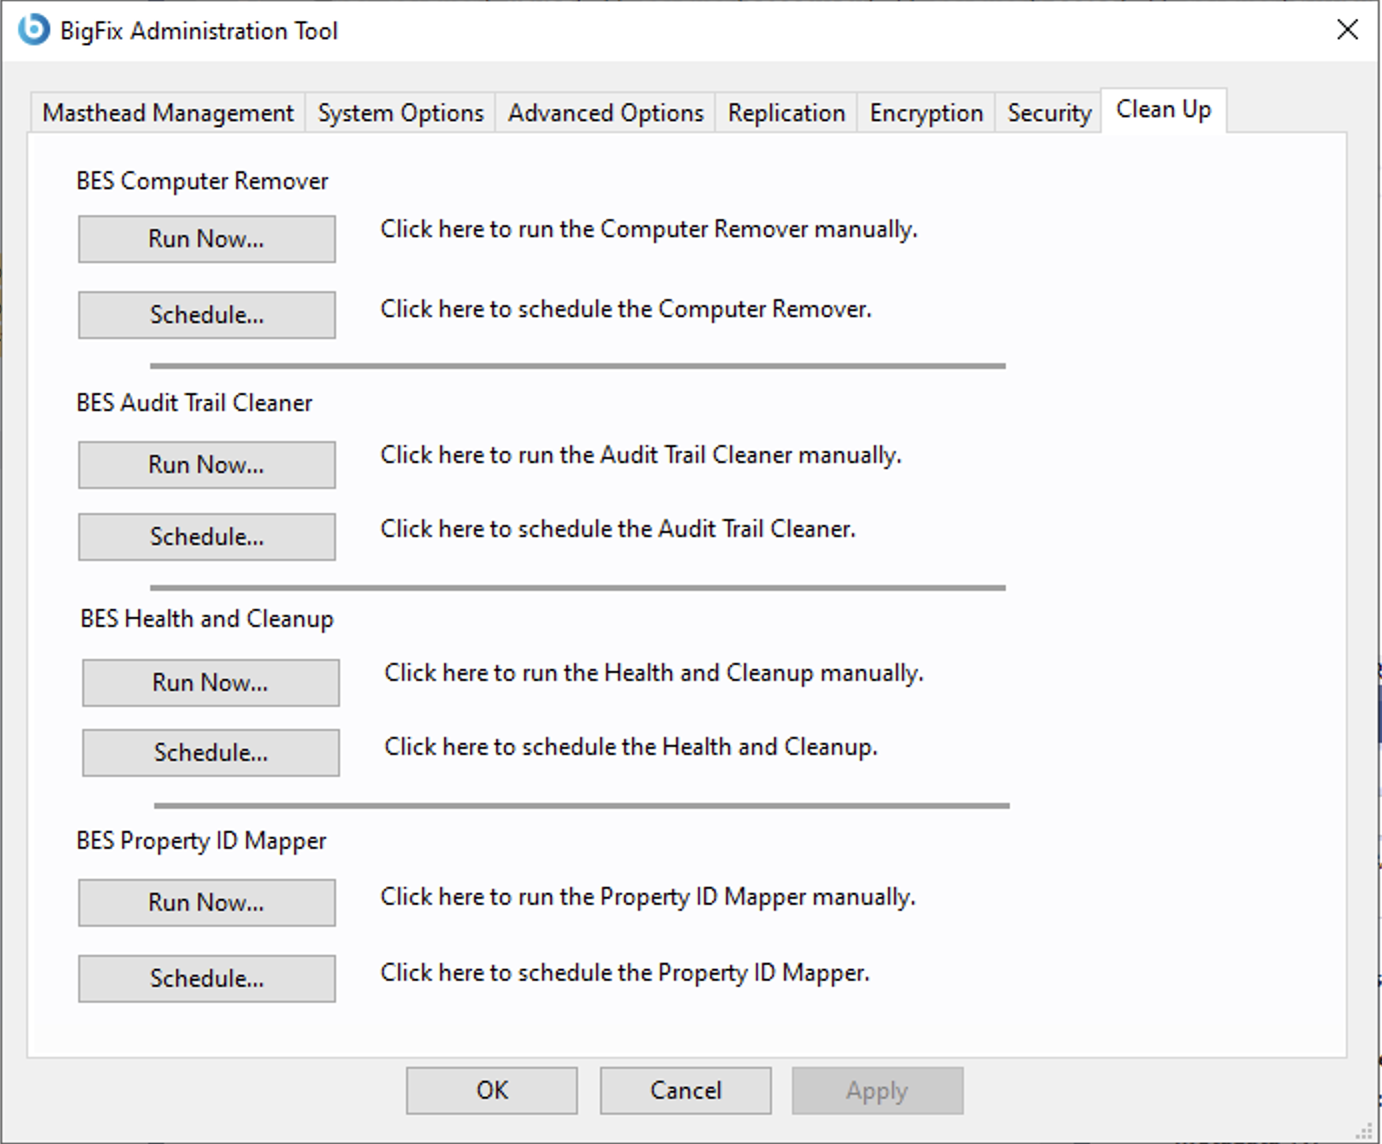1382x1144 pixels.
Task: Run the BES Computer Remover now
Action: click(x=207, y=239)
